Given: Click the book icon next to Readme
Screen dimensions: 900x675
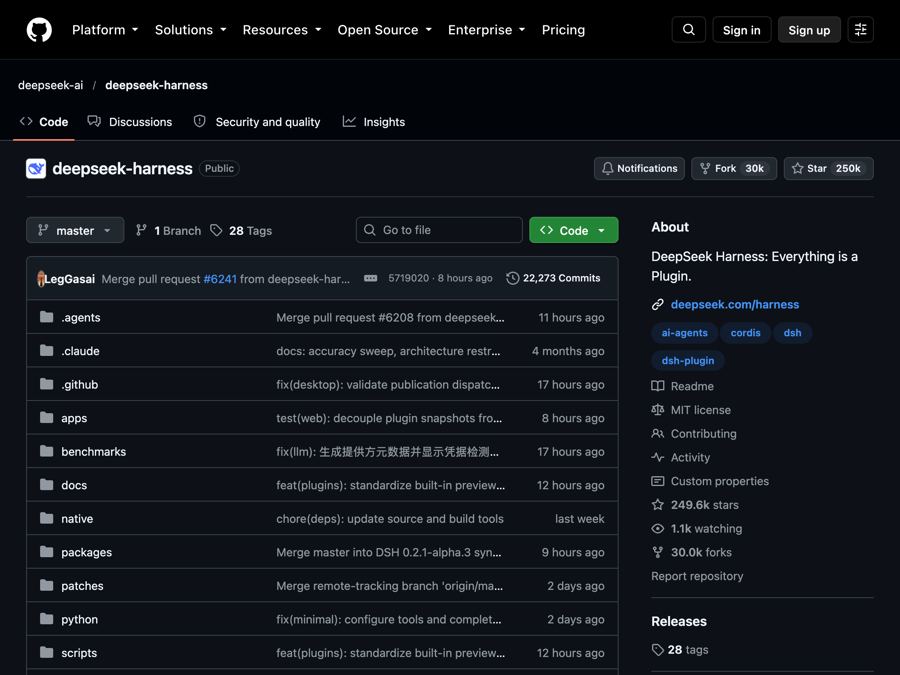Looking at the screenshot, I should (658, 386).
